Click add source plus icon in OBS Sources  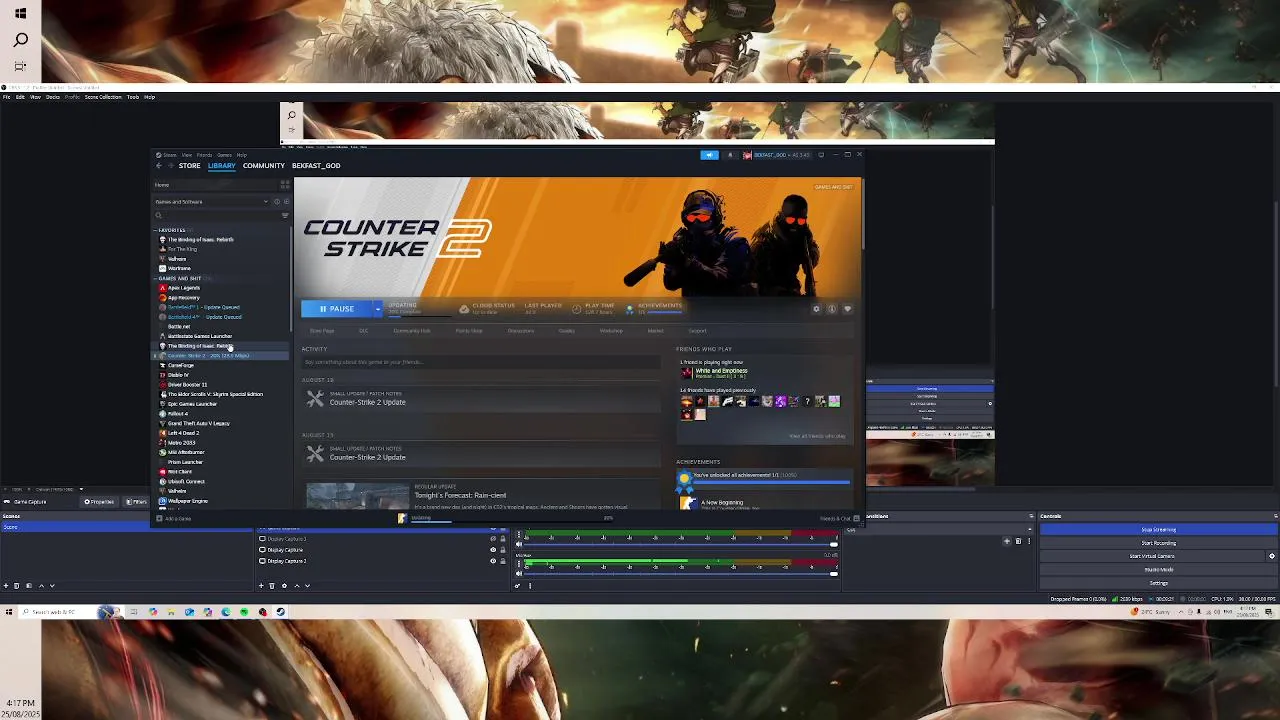[x=261, y=585]
